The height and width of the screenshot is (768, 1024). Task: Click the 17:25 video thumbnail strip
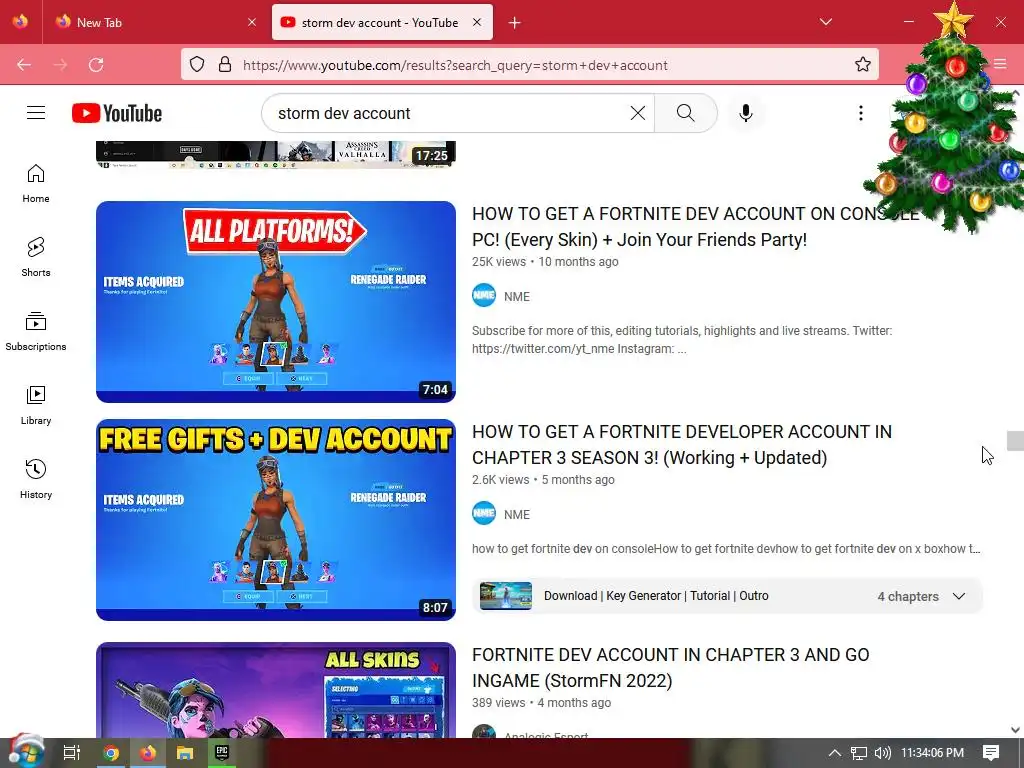tap(276, 154)
